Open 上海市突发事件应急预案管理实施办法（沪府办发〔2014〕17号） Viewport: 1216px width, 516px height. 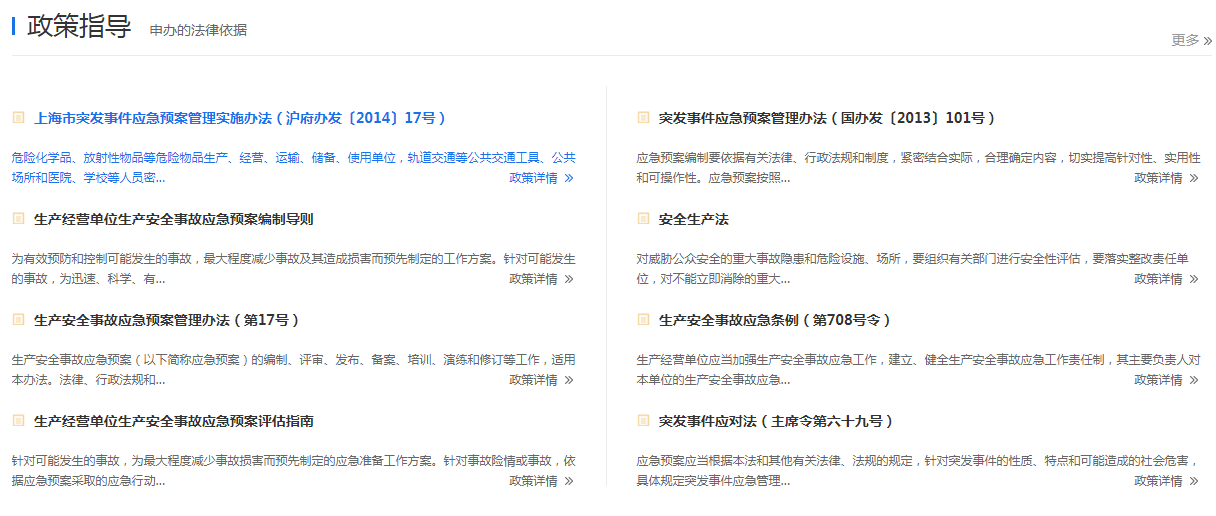pos(240,118)
